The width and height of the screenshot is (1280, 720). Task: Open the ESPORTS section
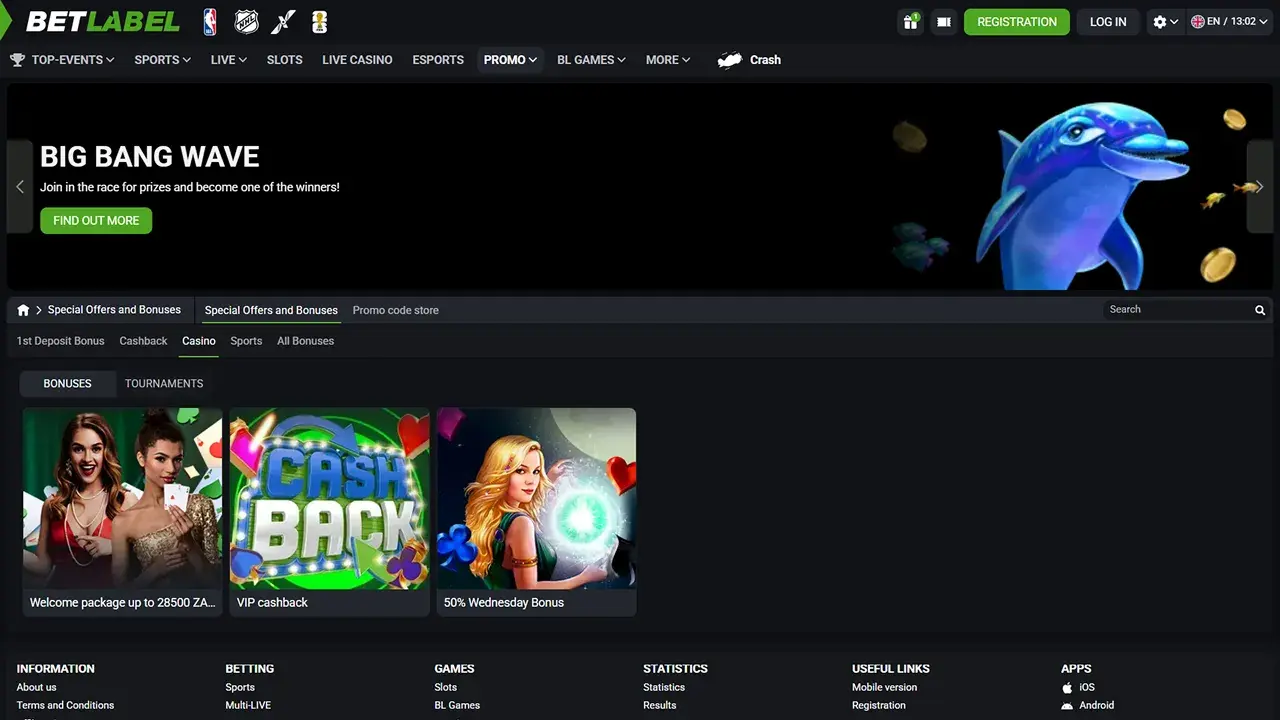[x=438, y=60]
